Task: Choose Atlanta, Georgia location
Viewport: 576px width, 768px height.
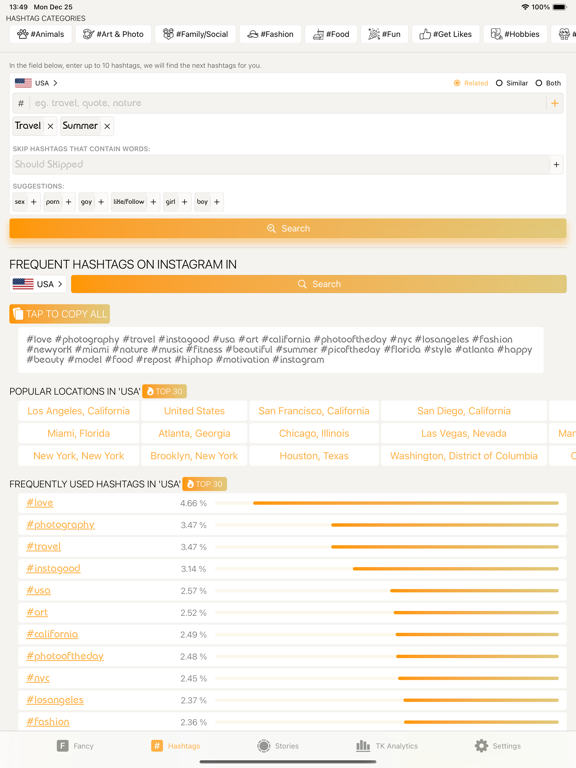Action: pos(194,433)
